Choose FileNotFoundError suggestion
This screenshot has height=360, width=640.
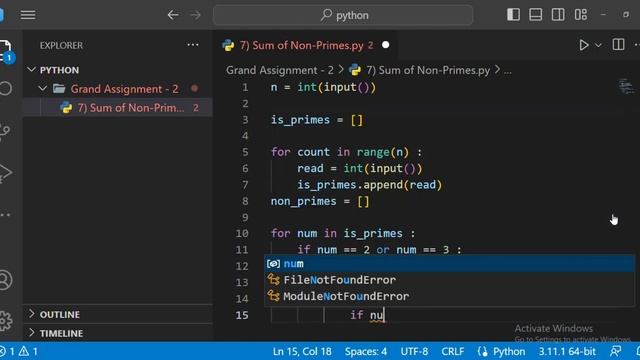pos(449,280)
